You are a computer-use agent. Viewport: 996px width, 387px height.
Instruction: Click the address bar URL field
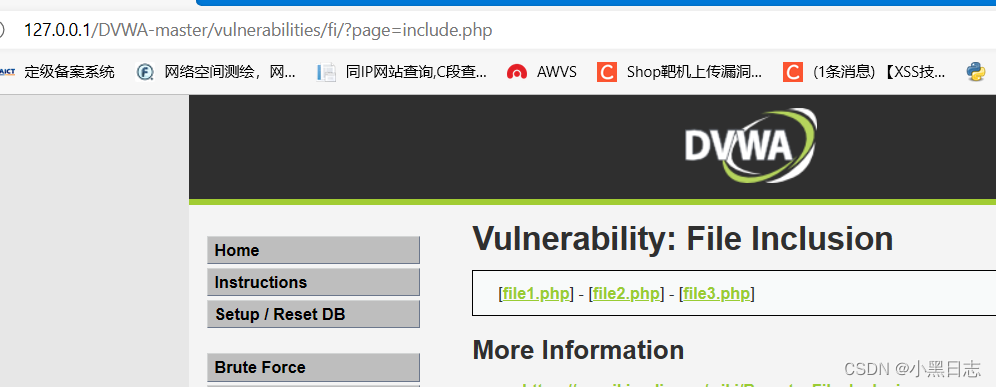(258, 30)
